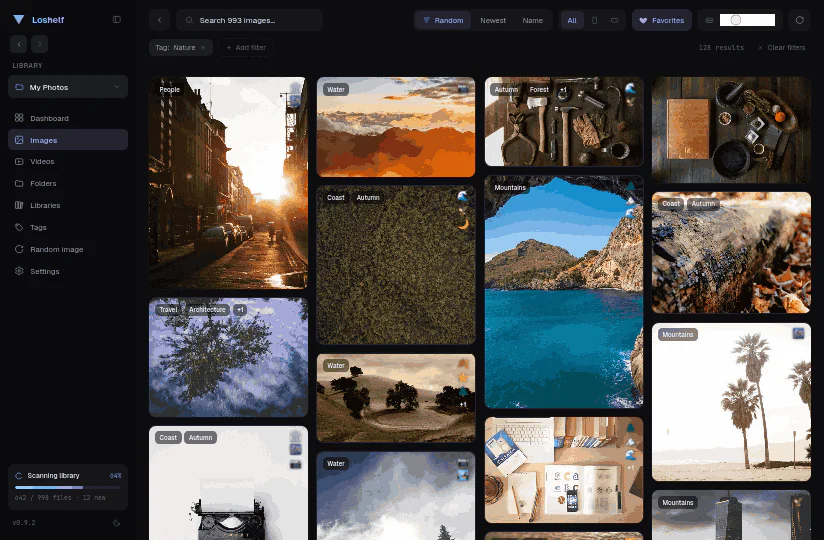
Task: Show All orientations
Action: click(572, 20)
